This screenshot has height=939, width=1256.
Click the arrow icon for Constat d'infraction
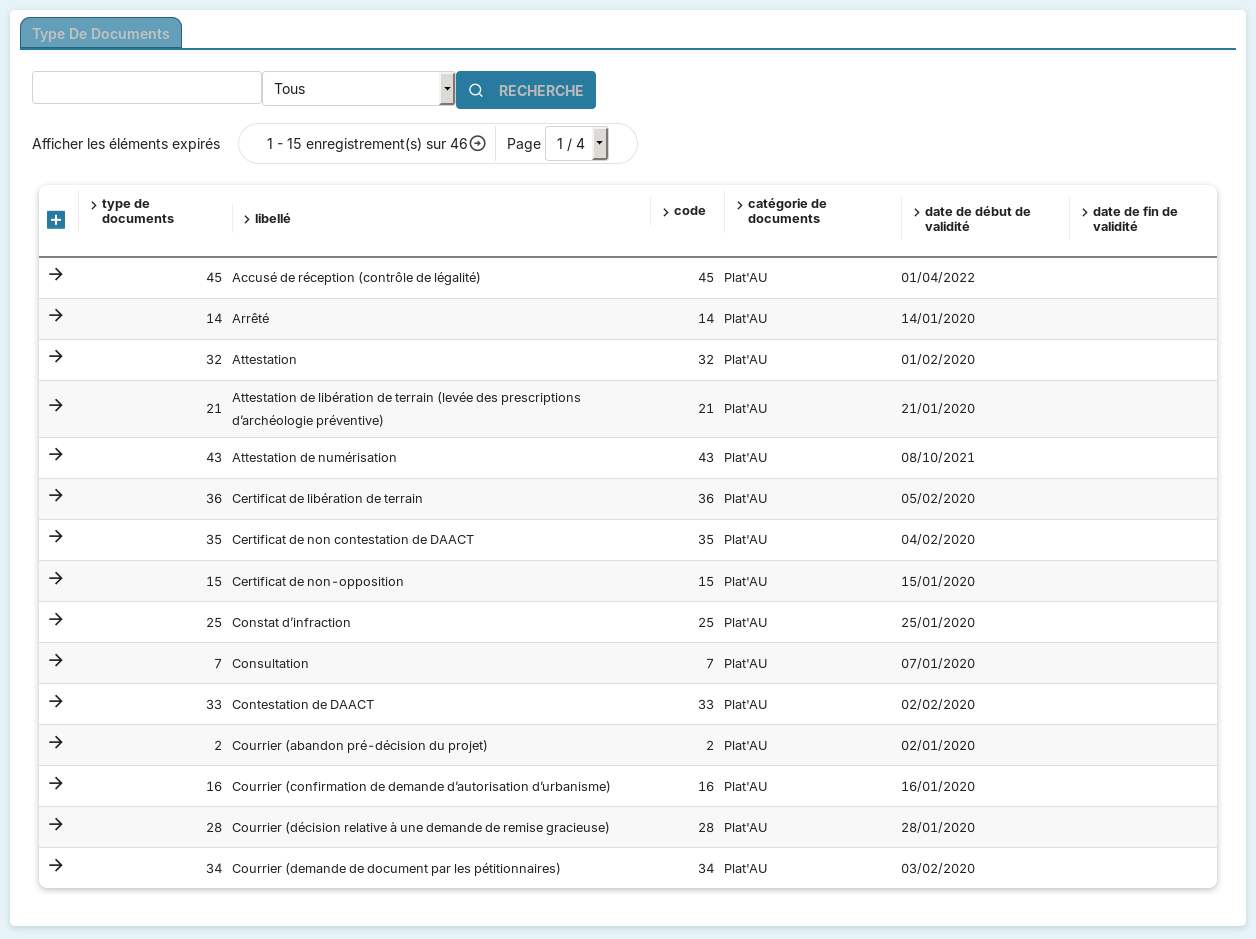pyautogui.click(x=56, y=620)
